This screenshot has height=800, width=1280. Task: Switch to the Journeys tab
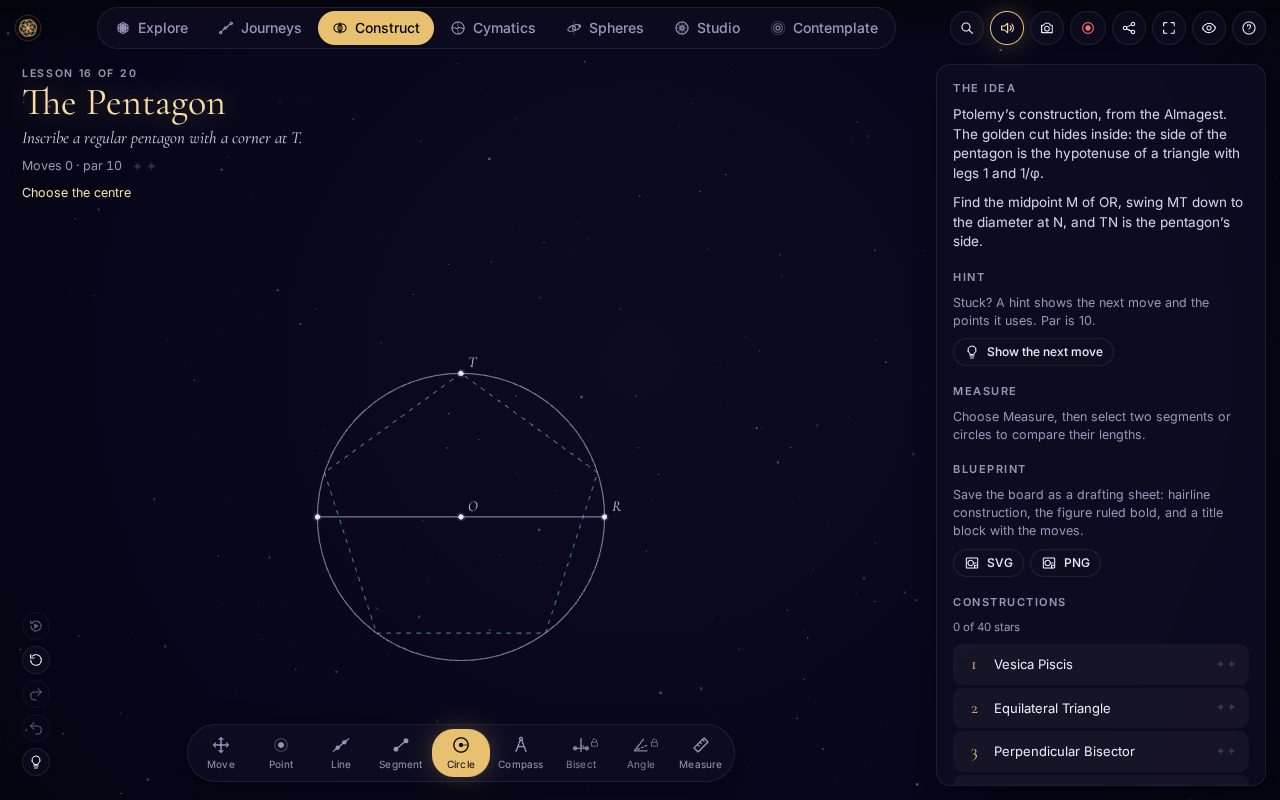[x=260, y=28]
